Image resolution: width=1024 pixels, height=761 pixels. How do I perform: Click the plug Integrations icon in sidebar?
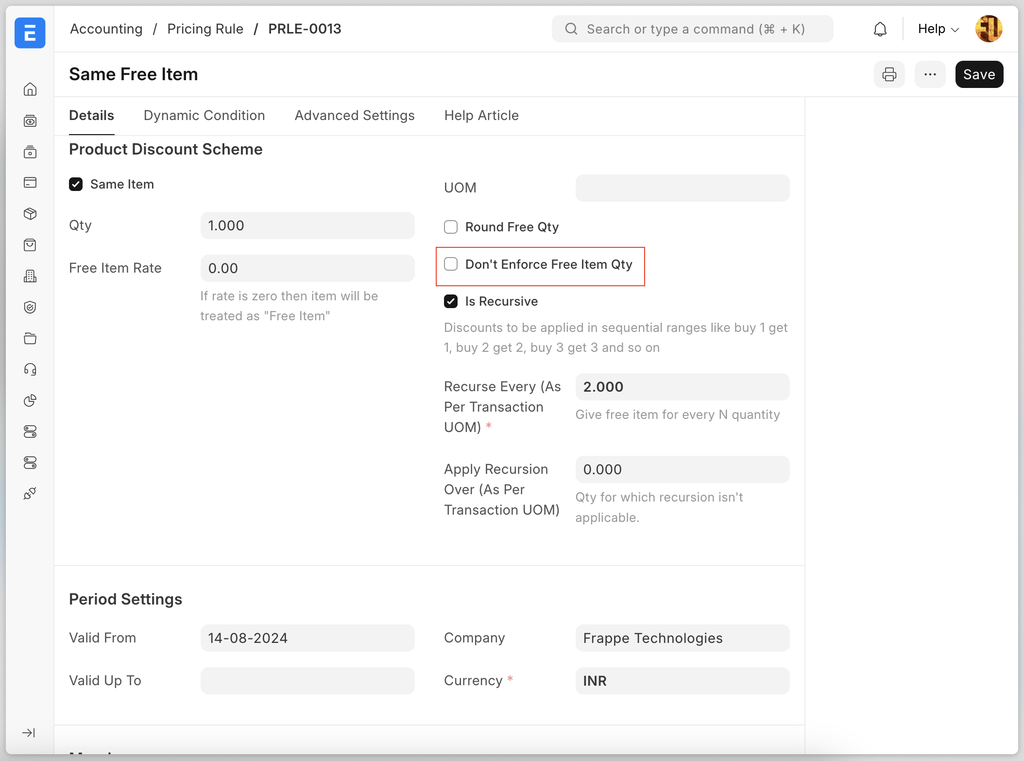tap(30, 493)
